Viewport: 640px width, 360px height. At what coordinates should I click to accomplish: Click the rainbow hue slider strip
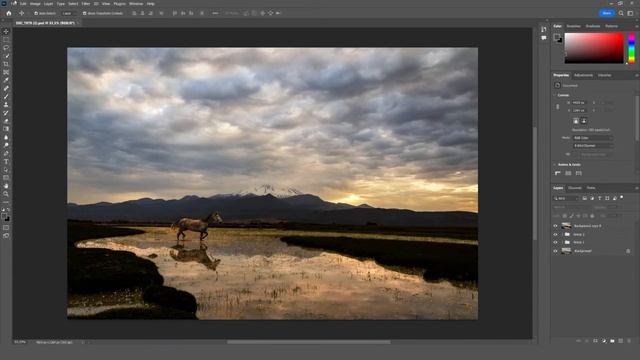click(x=631, y=48)
